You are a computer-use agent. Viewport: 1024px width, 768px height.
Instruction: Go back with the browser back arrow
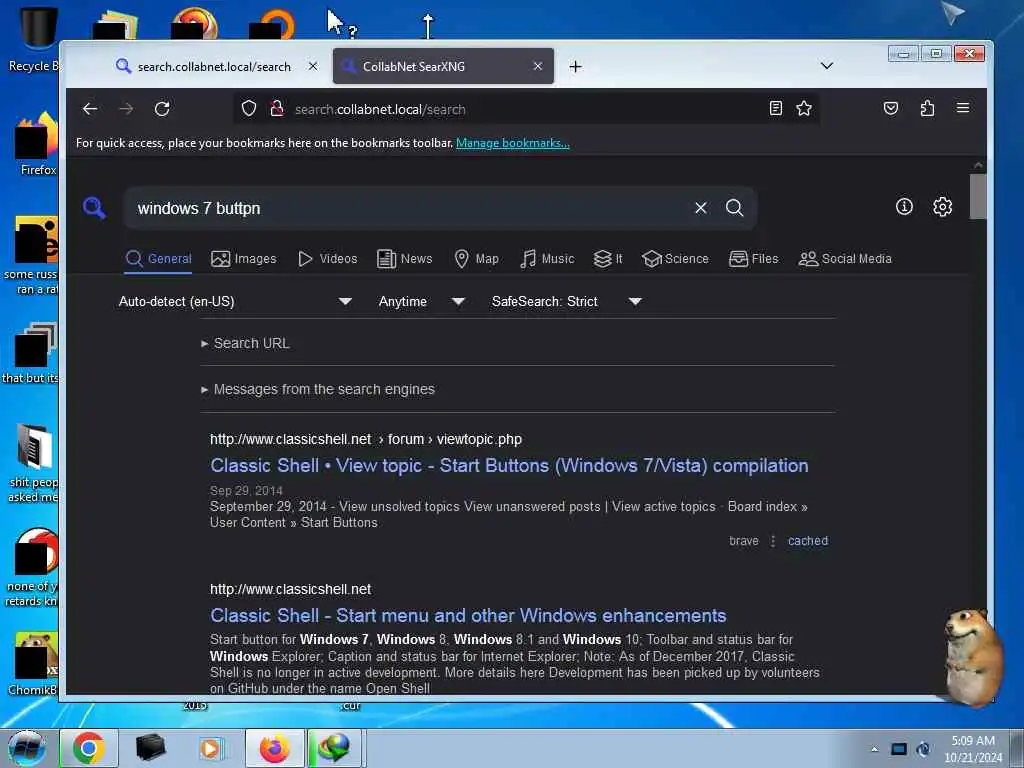coord(90,109)
